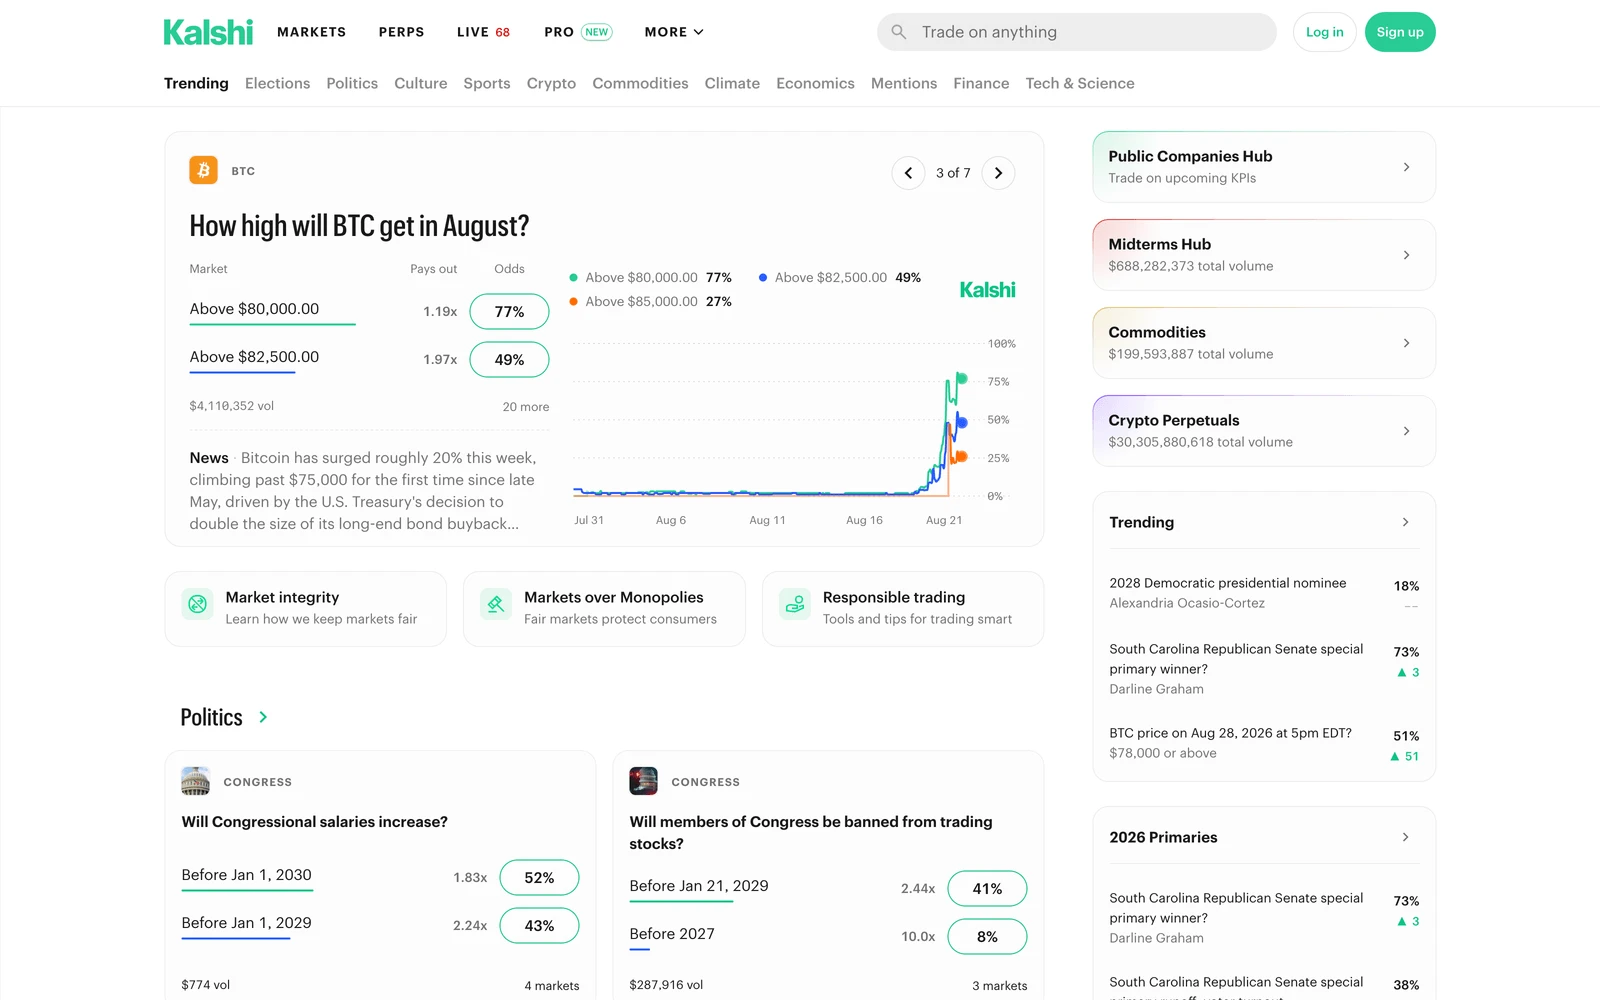Click 77% odds for Above $80,000.00

509,311
